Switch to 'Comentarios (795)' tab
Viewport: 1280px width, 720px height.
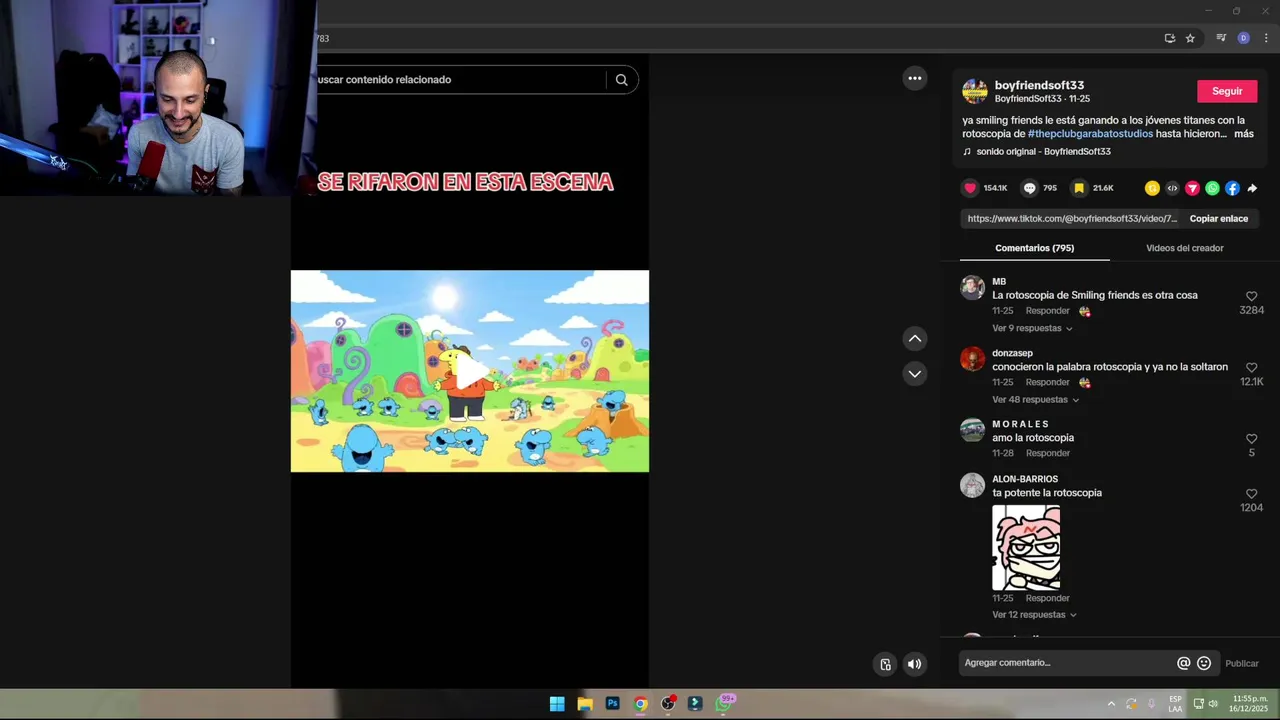coord(1034,248)
